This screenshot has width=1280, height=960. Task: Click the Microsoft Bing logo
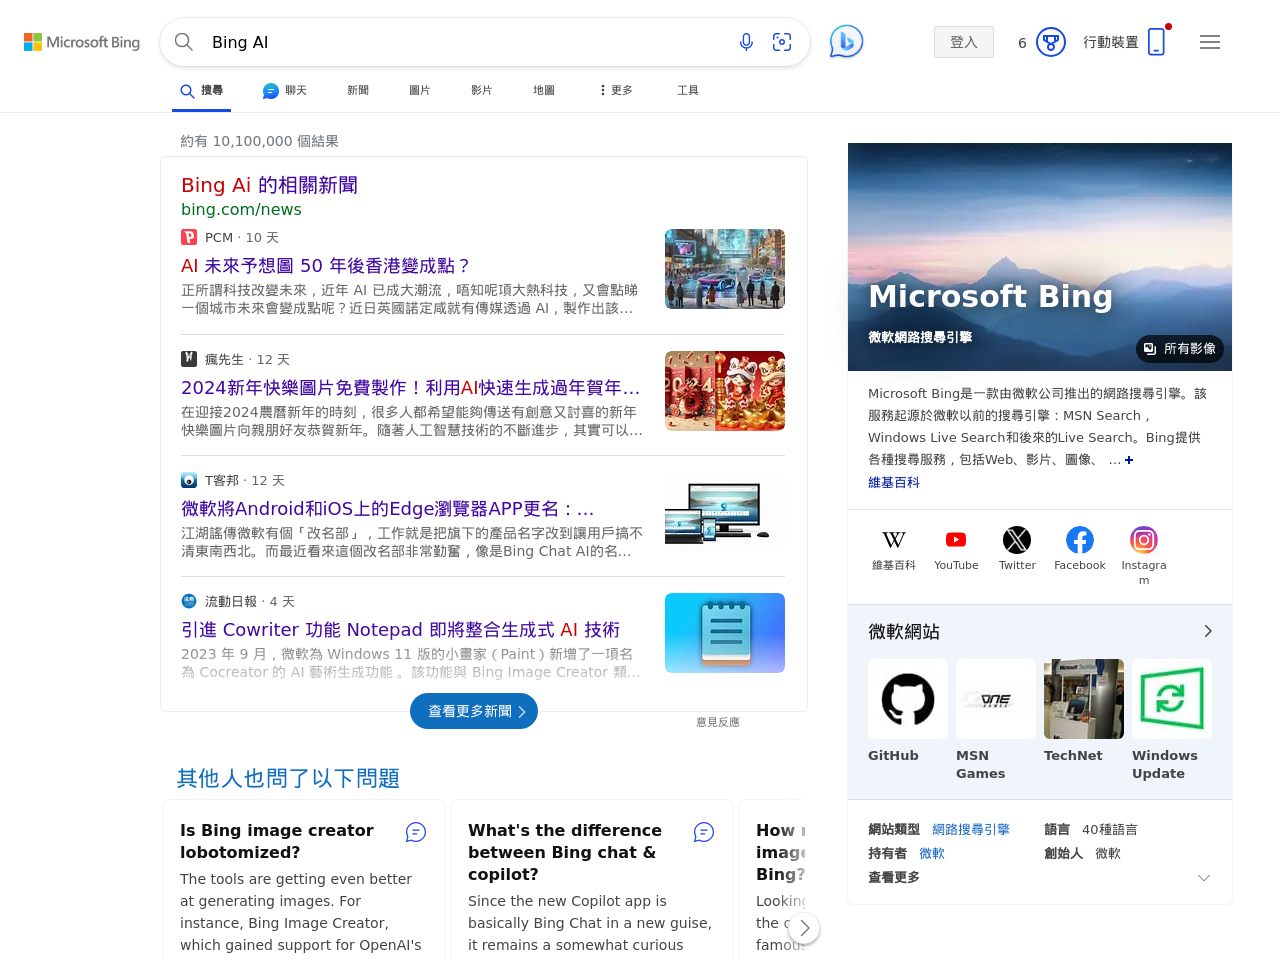[x=82, y=42]
